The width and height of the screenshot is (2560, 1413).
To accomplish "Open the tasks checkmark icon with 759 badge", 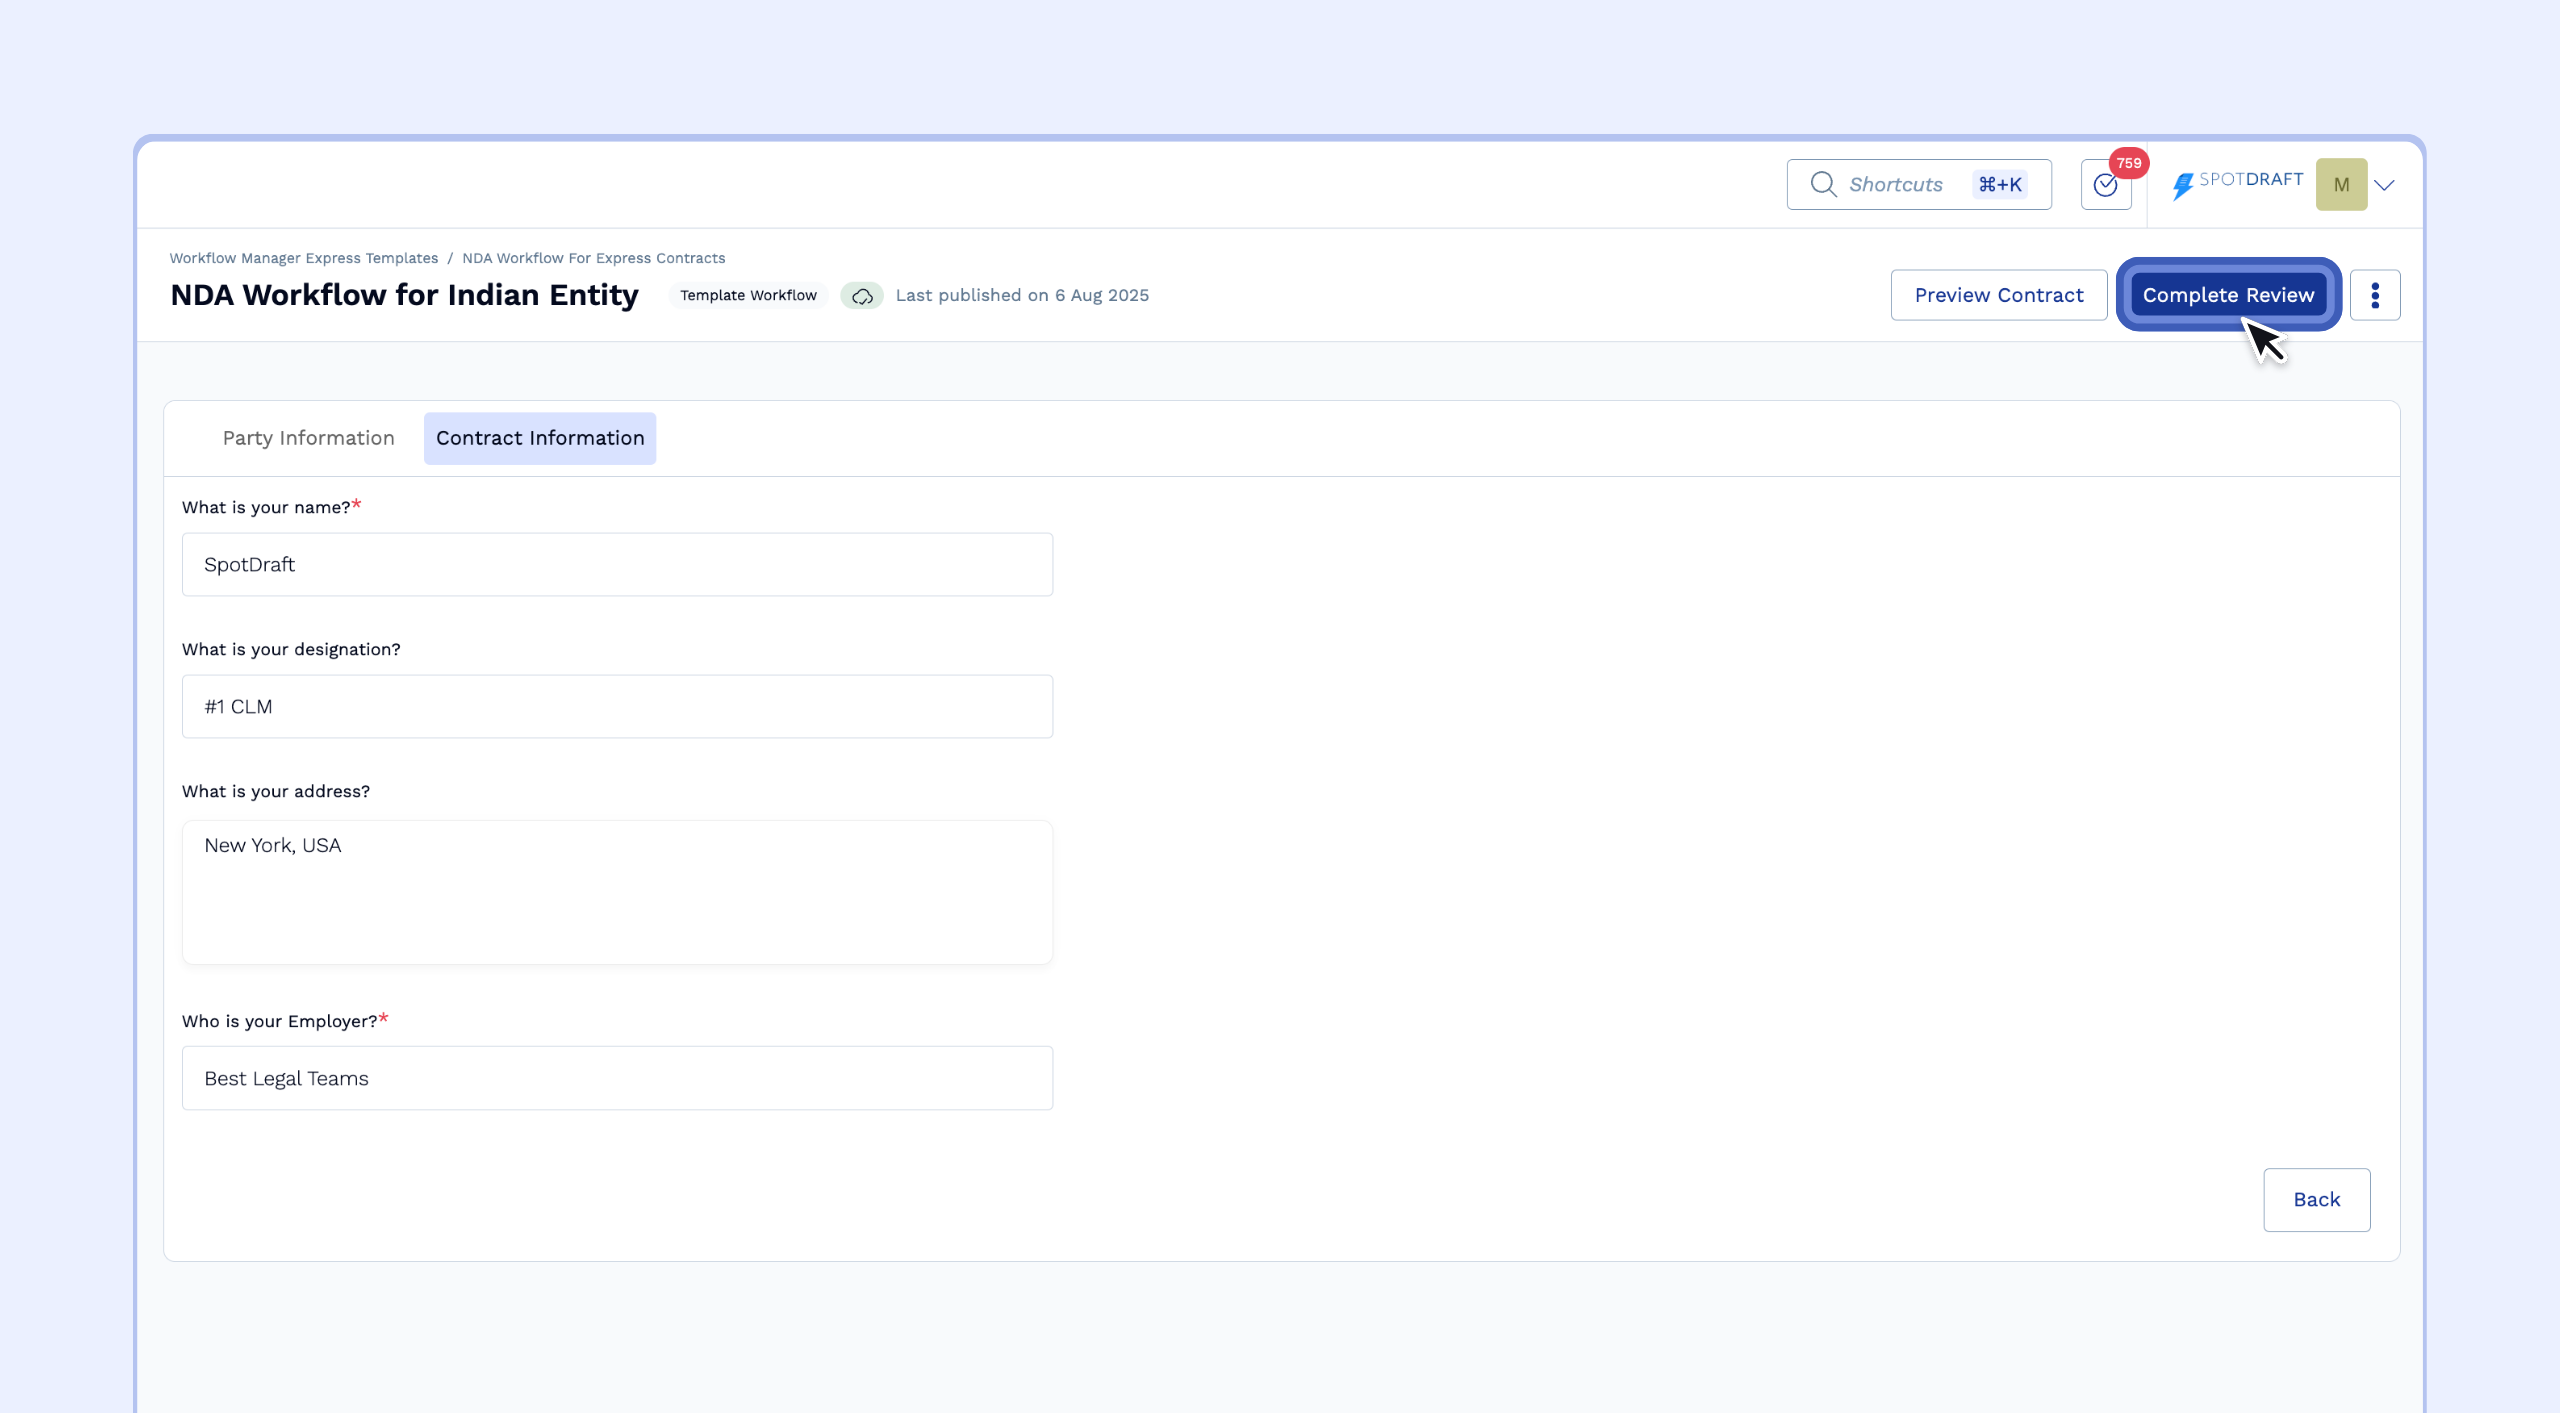I will 2105,185.
